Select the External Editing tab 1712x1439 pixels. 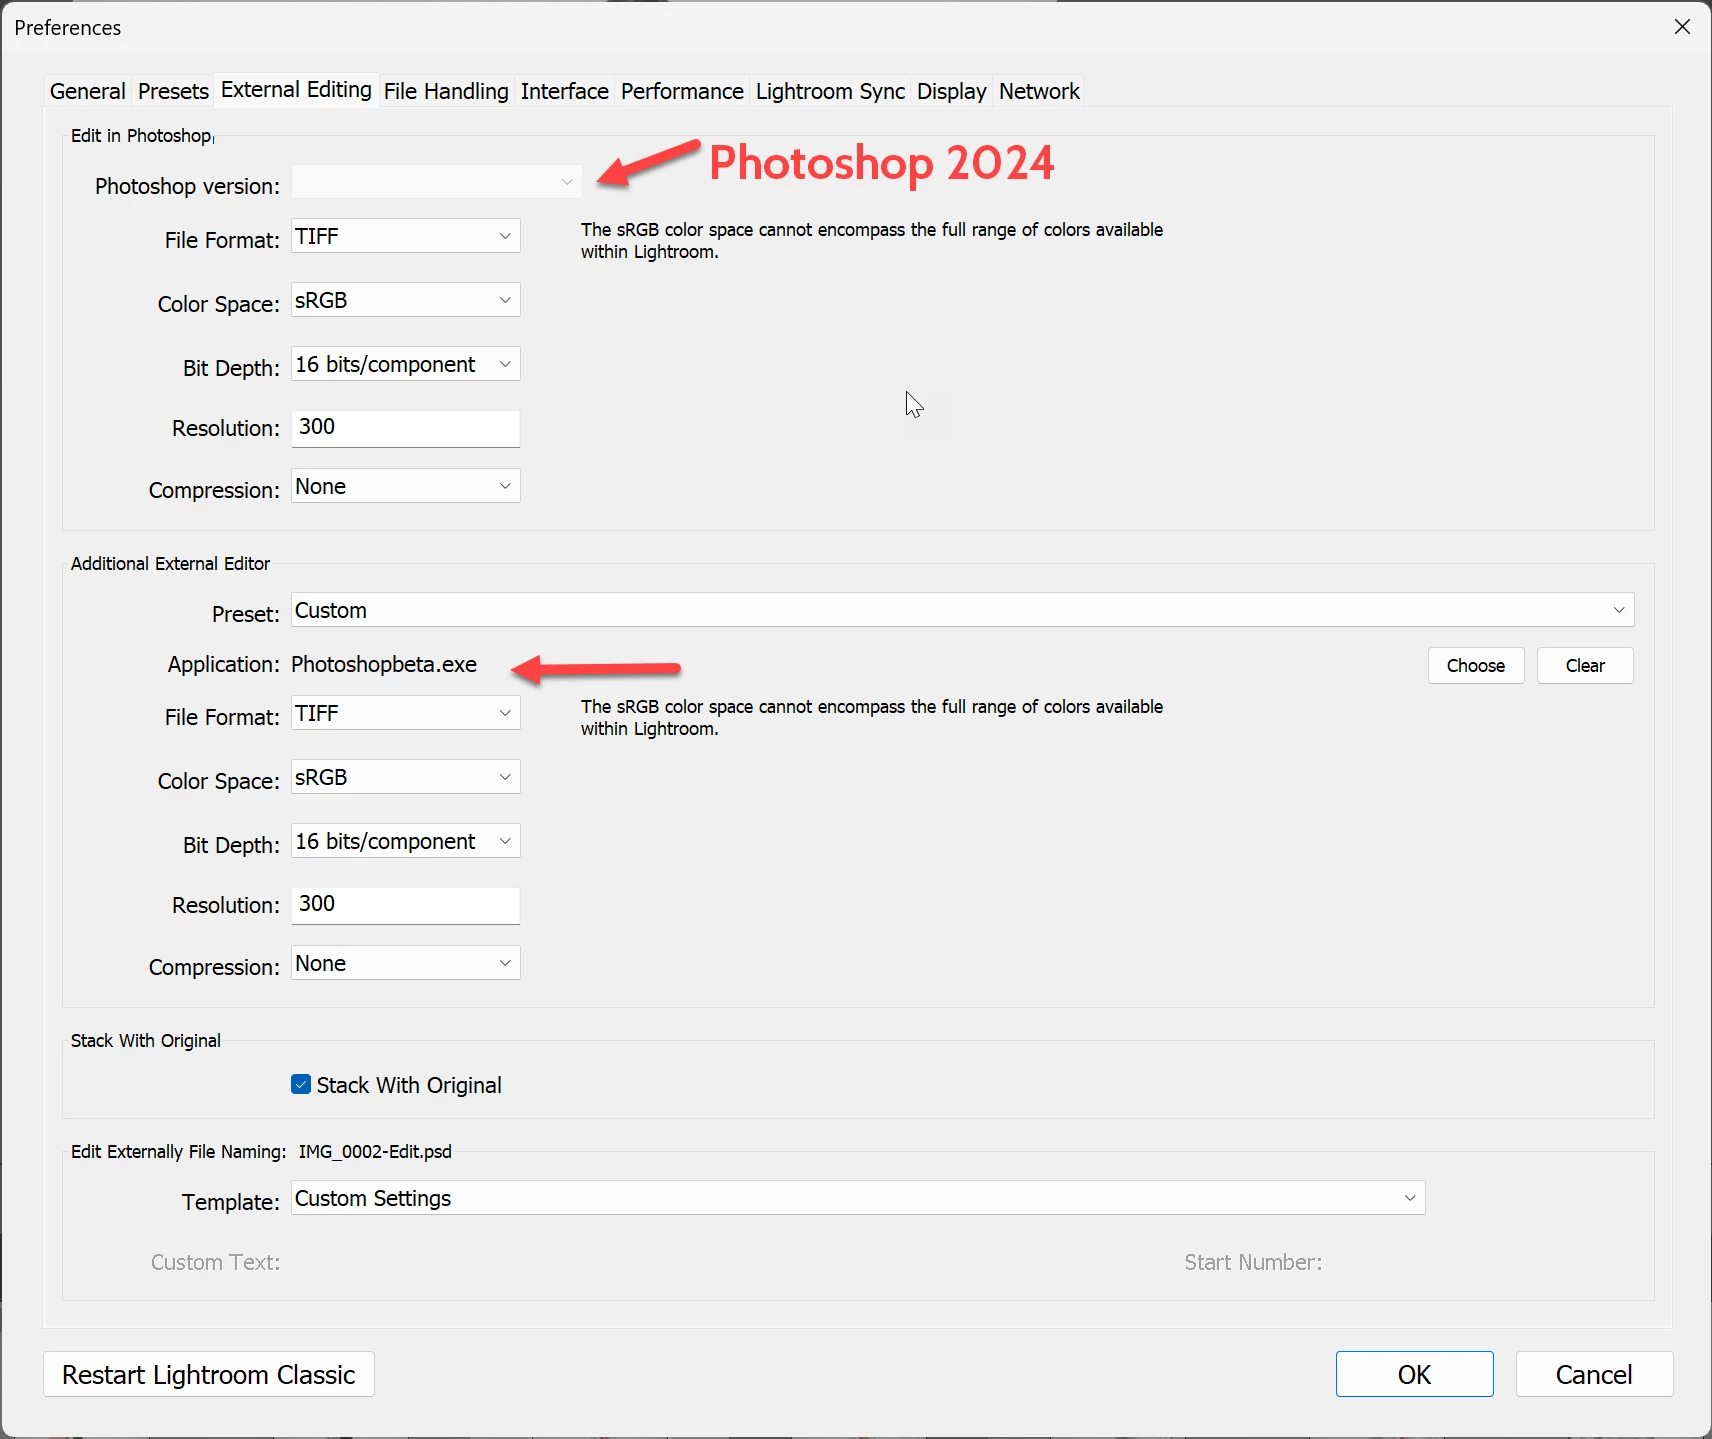pyautogui.click(x=296, y=90)
